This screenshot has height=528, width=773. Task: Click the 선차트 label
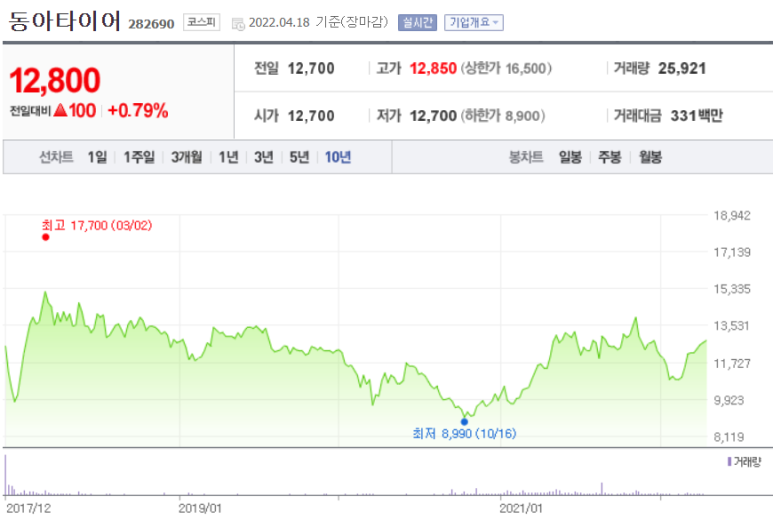point(56,157)
